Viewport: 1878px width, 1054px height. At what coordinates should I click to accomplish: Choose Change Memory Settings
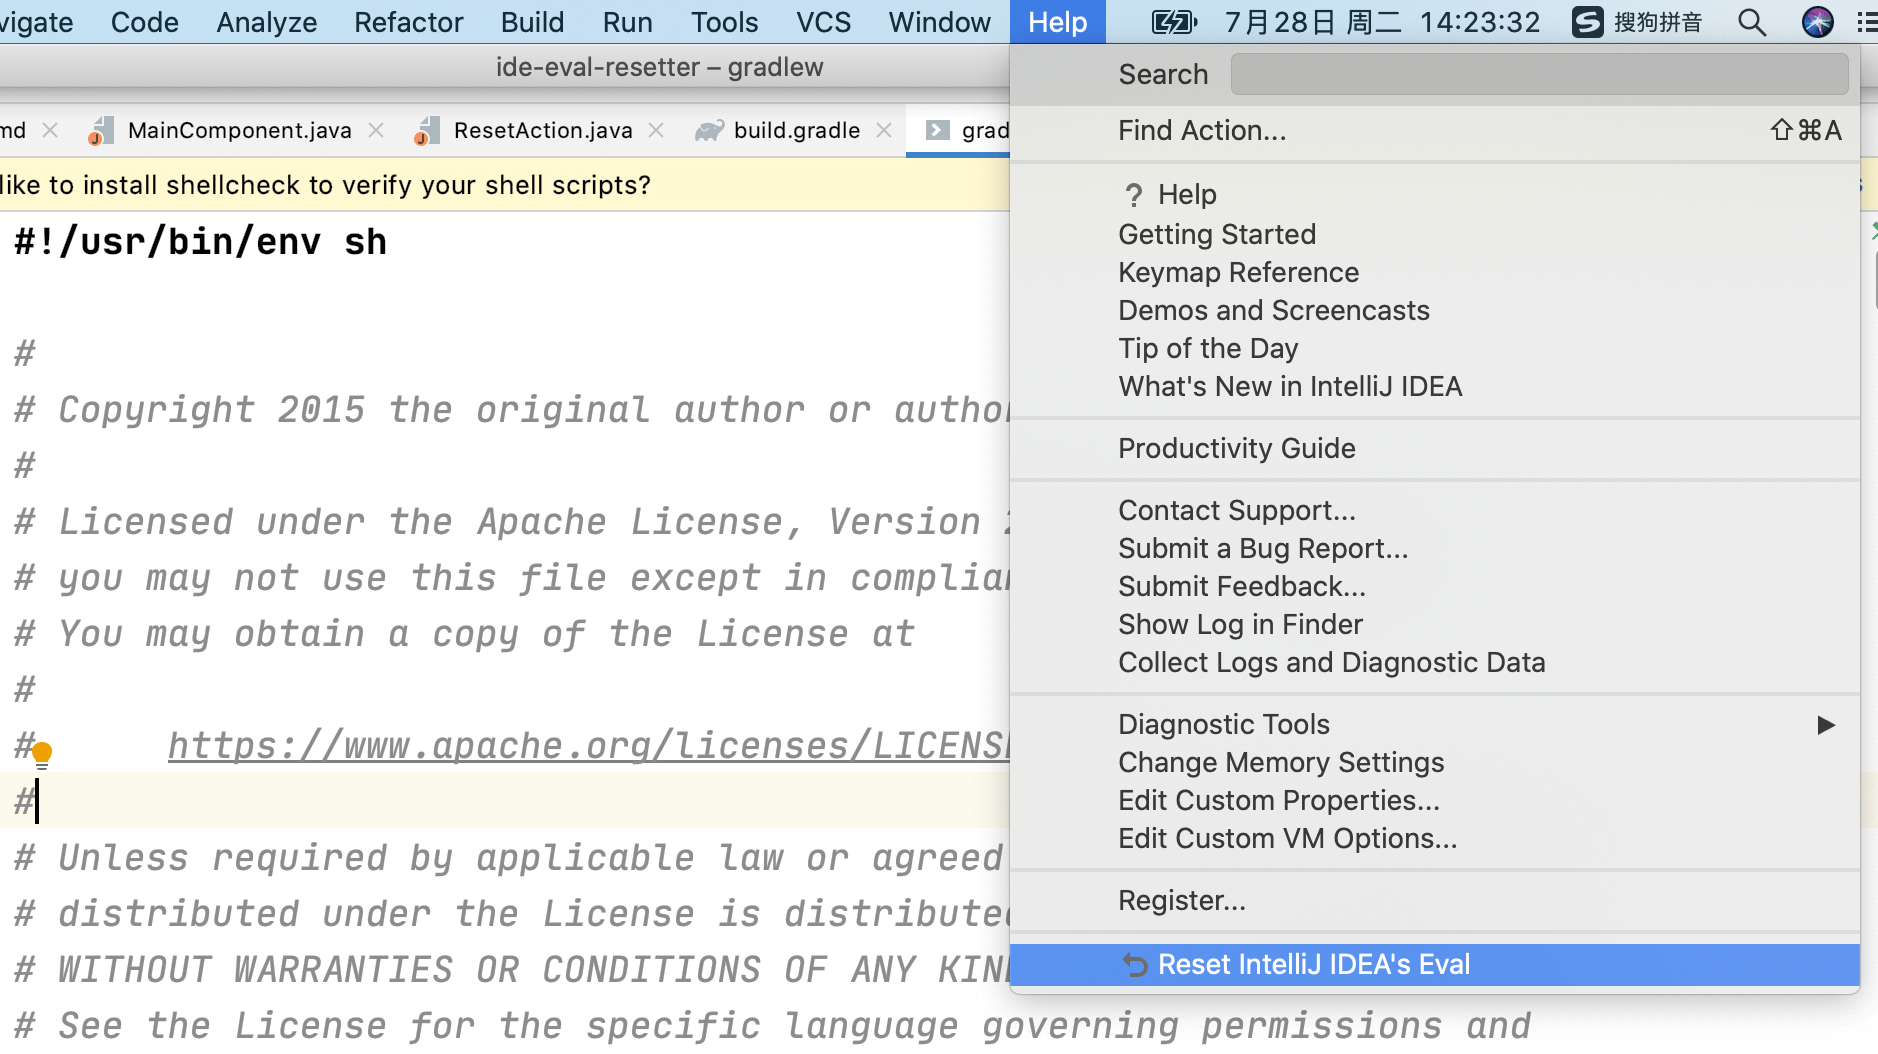(x=1435, y=762)
